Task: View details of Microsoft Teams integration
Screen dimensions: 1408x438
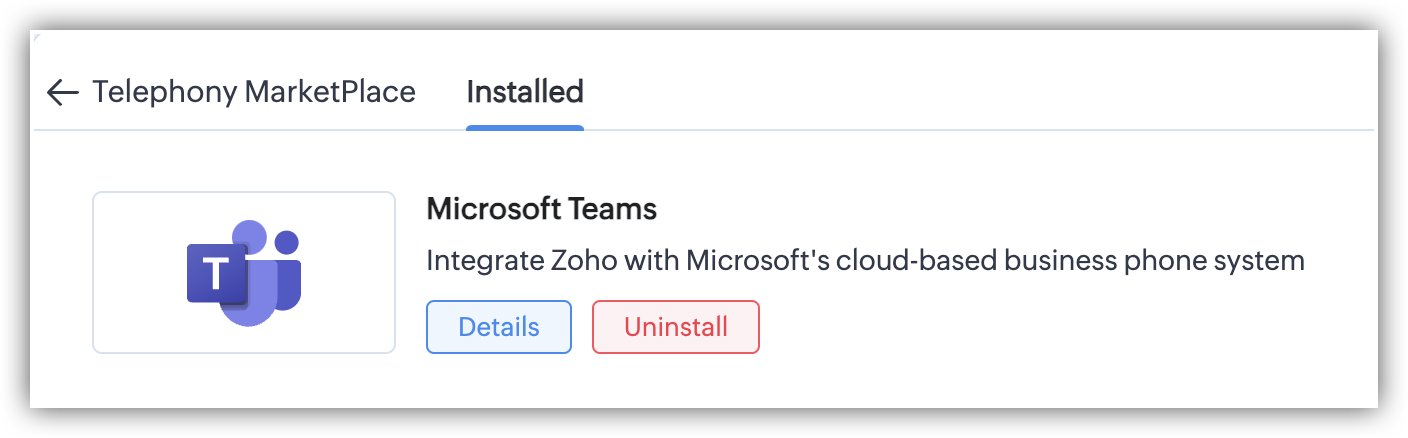Action: pyautogui.click(x=498, y=327)
